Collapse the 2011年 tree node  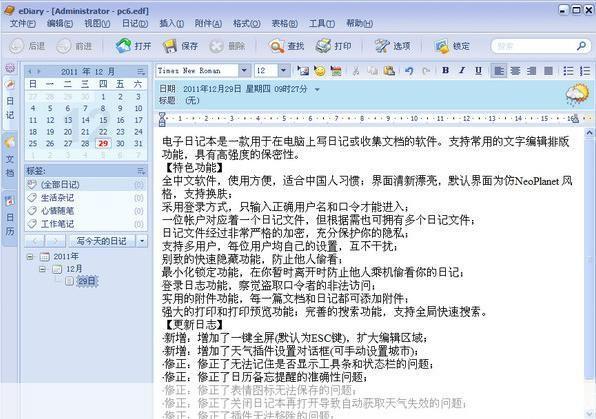pyautogui.click(x=30, y=257)
